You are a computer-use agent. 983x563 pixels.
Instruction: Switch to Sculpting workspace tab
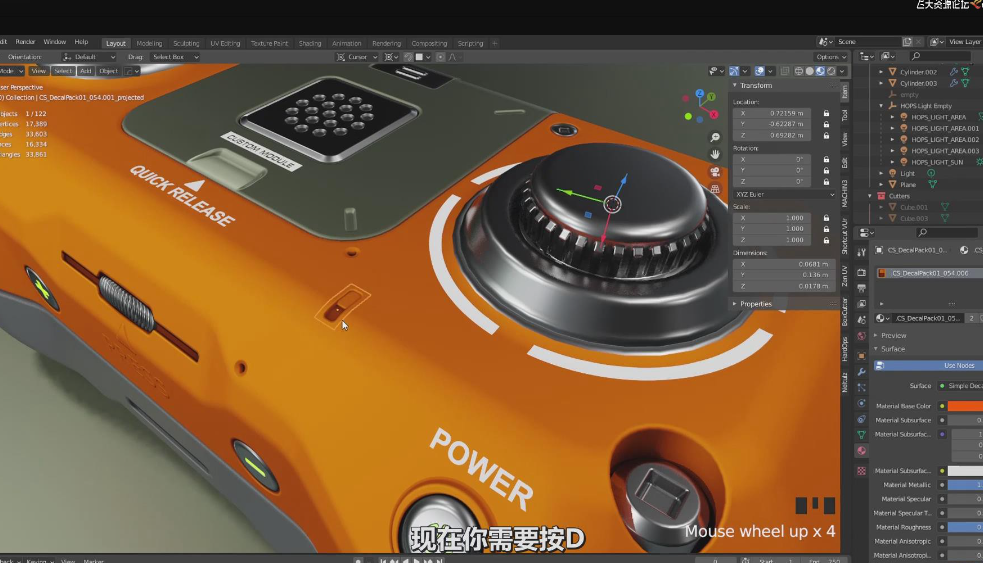(x=186, y=43)
